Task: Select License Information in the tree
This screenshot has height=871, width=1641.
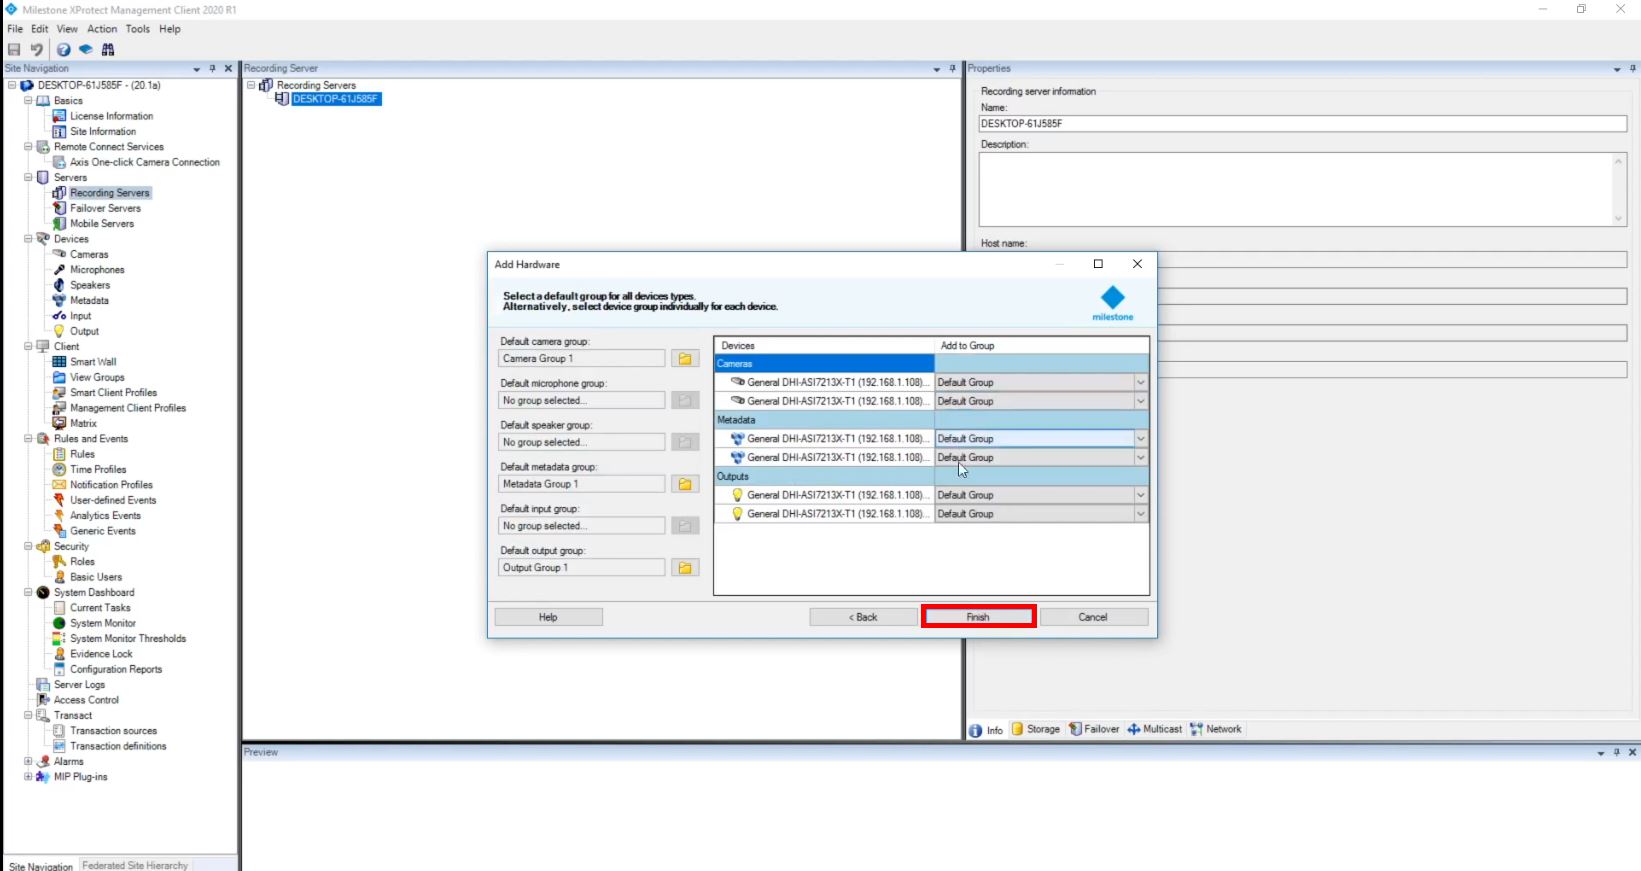Action: (111, 116)
